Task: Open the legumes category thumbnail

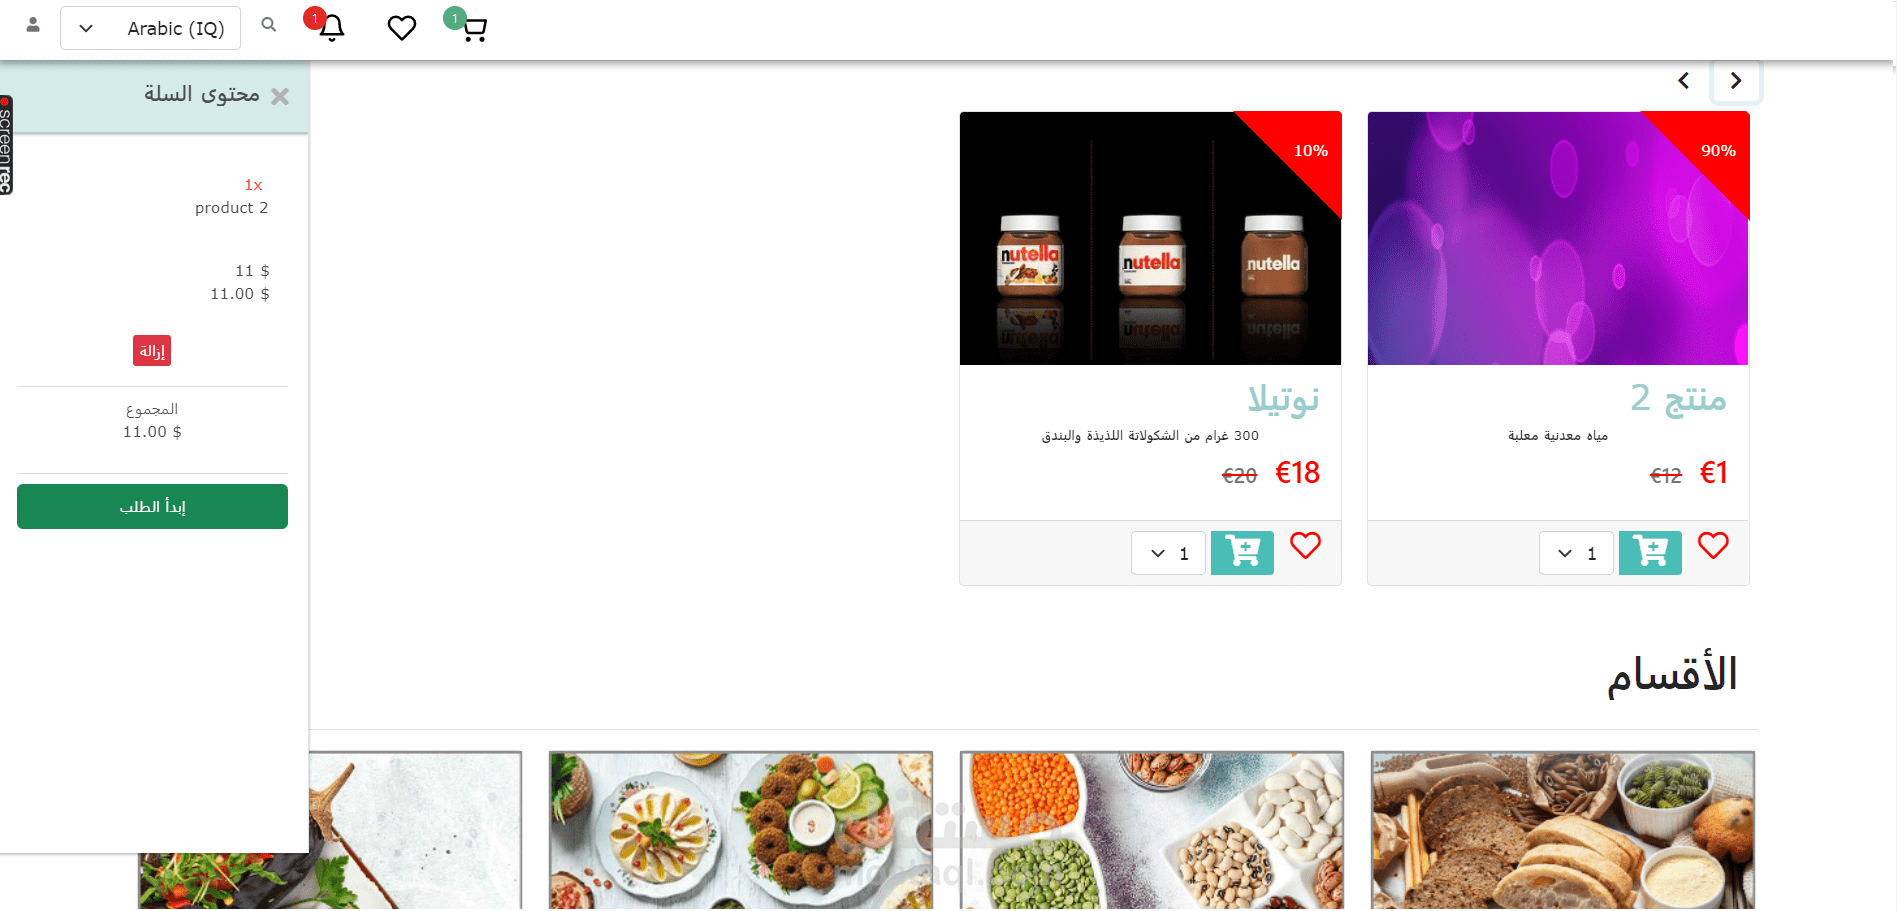Action: (x=1152, y=831)
